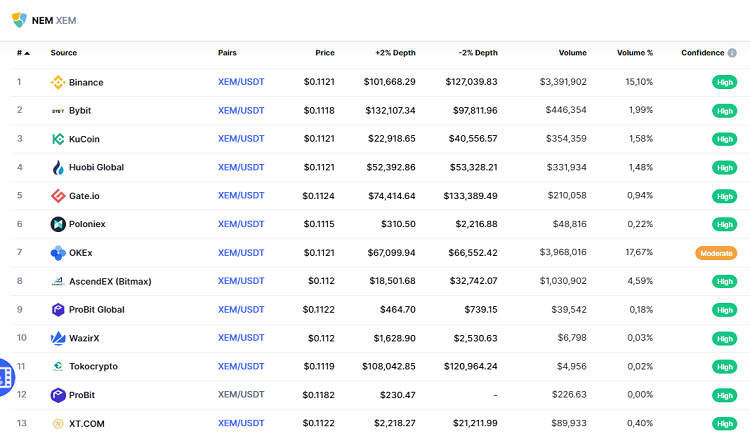Open AscendEX XEM/USDT pair link
This screenshot has width=750, height=436.
point(241,281)
